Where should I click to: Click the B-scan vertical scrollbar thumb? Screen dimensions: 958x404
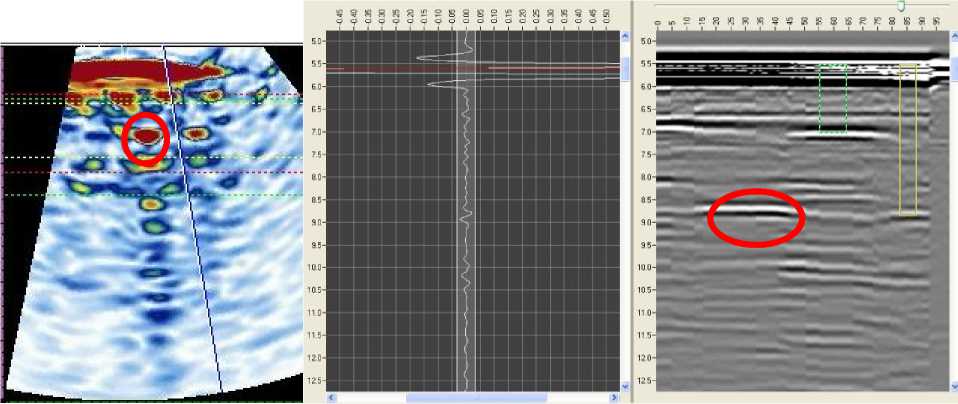coord(954,69)
